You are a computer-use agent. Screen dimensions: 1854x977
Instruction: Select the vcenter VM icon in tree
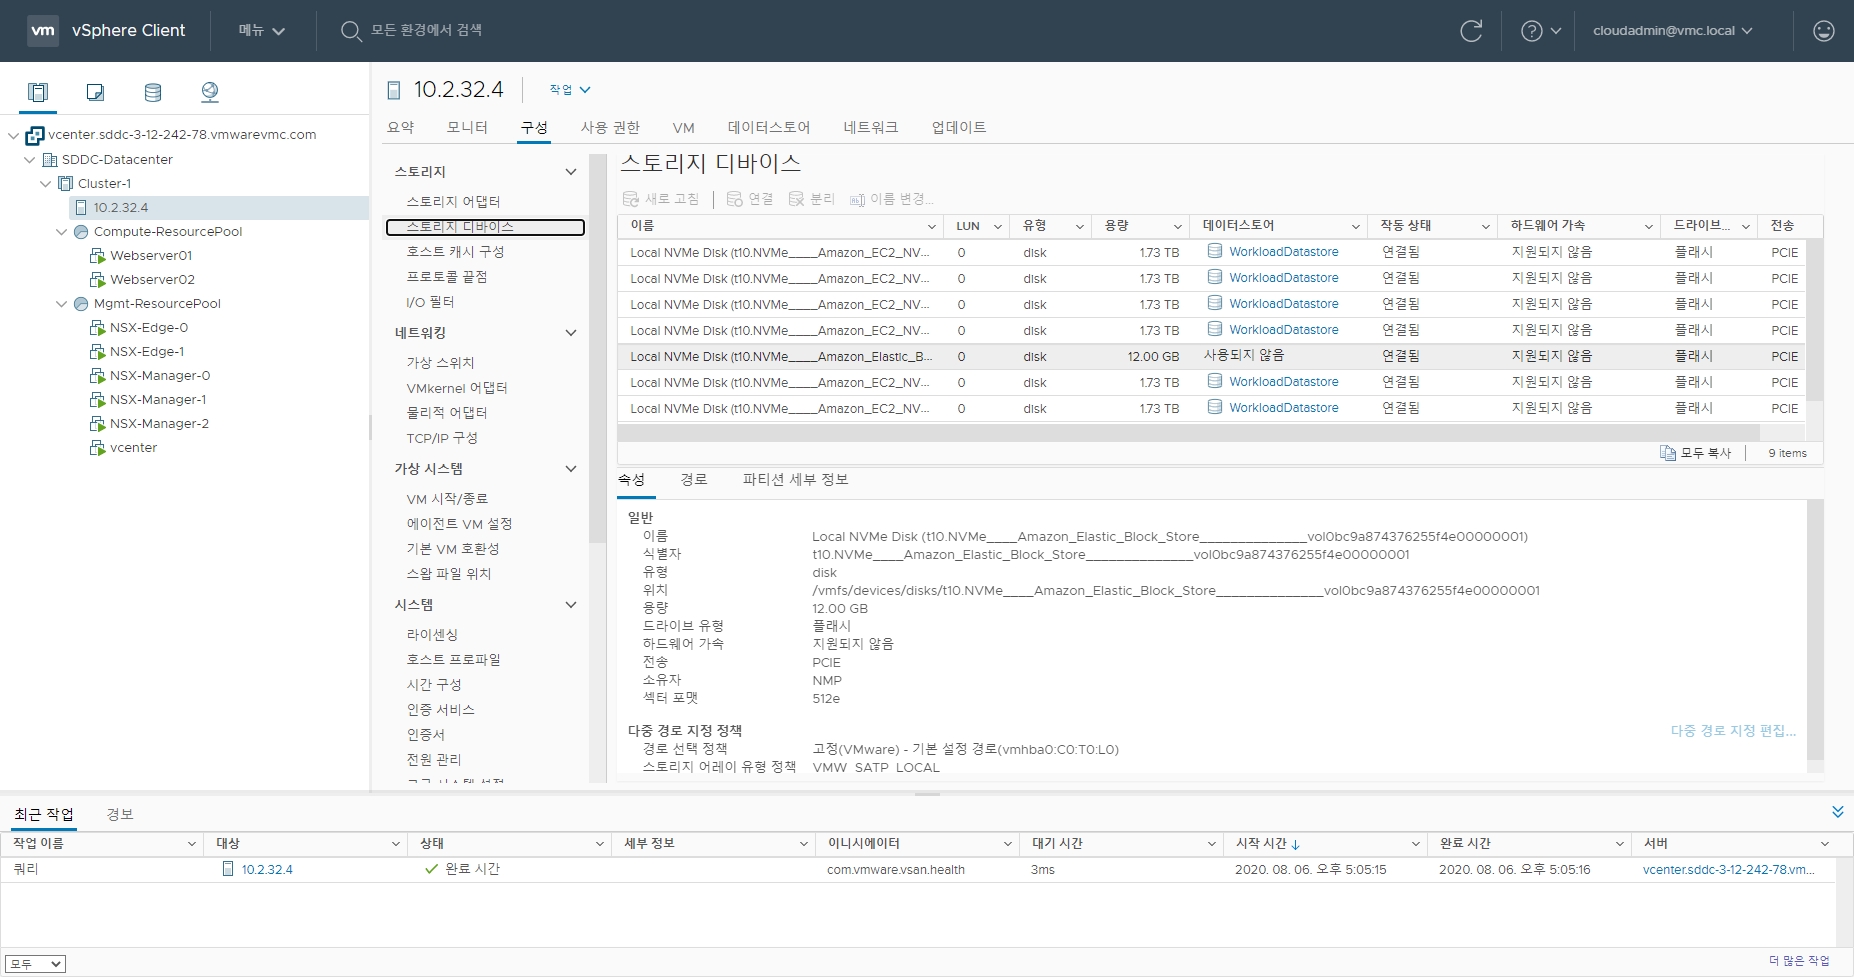click(97, 448)
